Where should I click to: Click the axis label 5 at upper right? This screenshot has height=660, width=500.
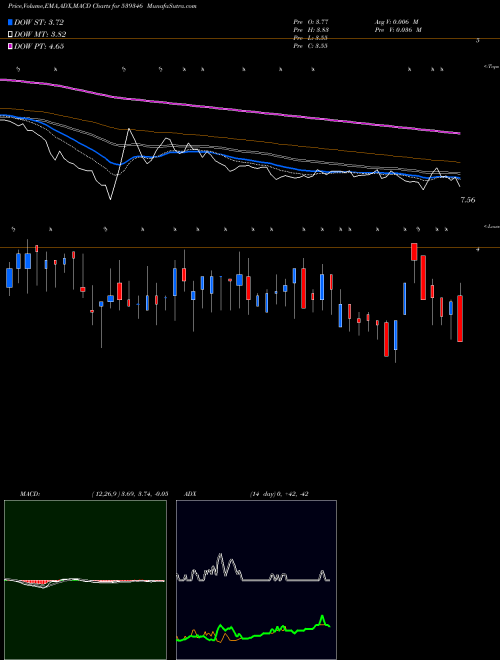click(478, 41)
